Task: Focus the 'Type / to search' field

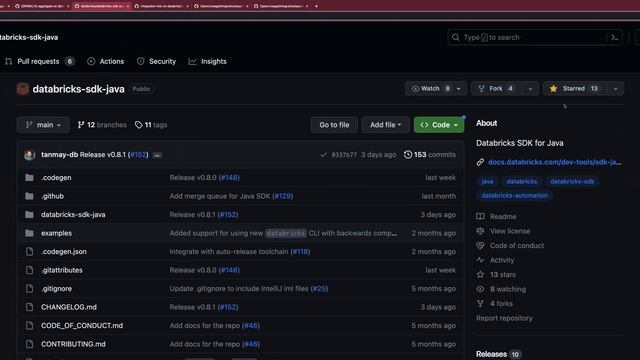Action: 534,37
